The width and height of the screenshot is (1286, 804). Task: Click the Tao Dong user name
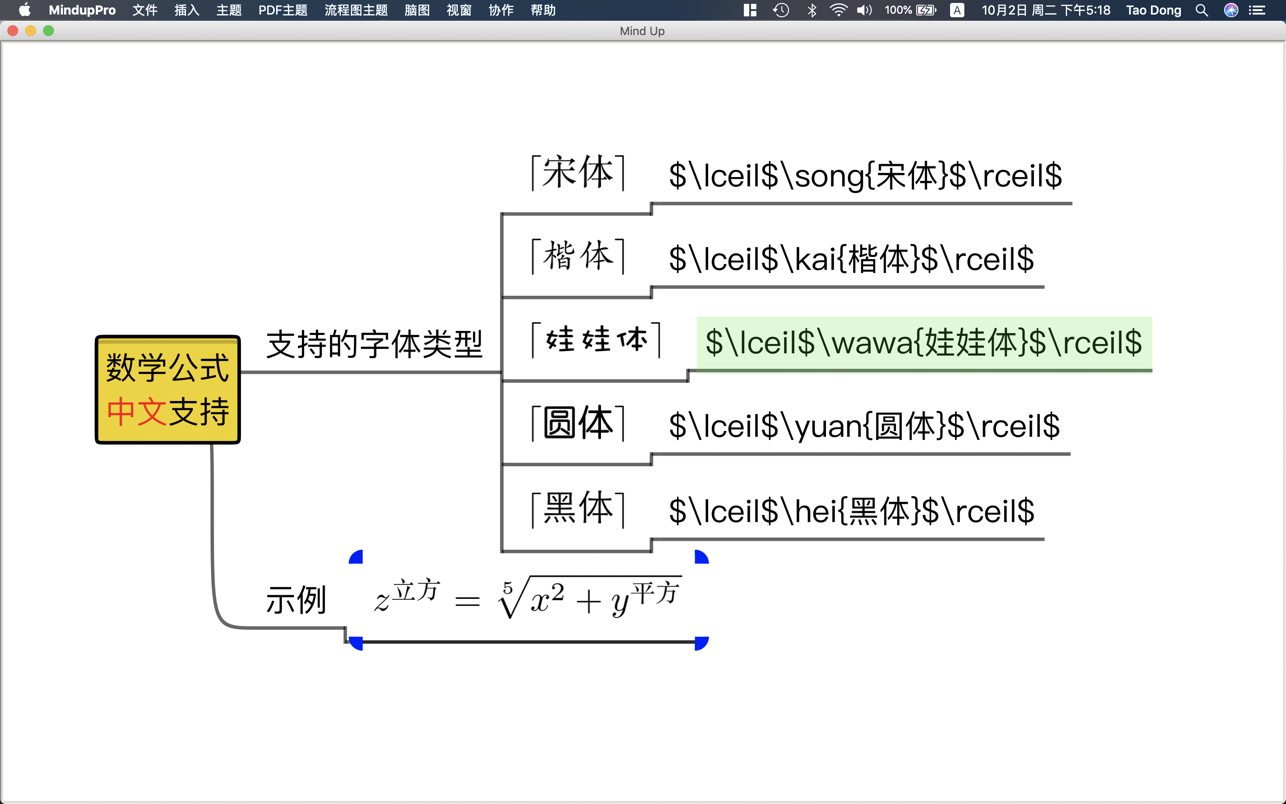(1153, 10)
